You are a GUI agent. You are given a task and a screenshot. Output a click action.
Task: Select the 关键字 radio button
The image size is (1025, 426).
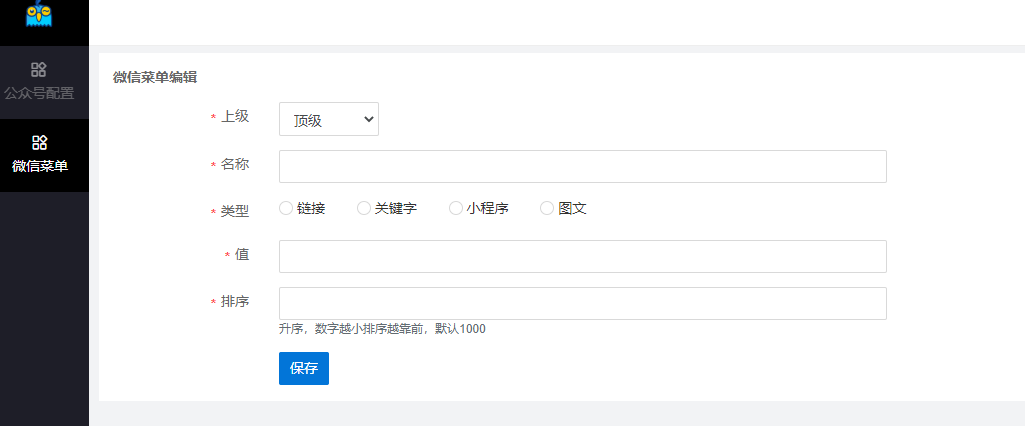(x=364, y=208)
